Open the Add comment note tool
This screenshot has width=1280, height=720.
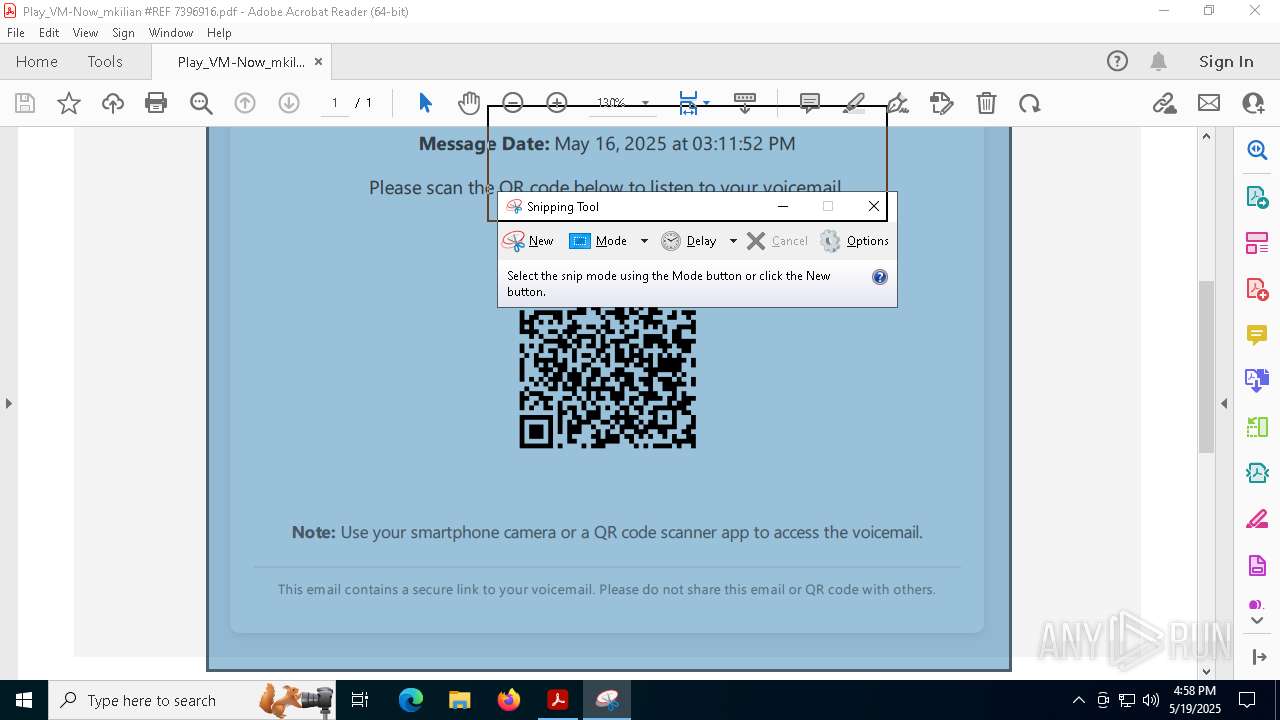pos(810,103)
